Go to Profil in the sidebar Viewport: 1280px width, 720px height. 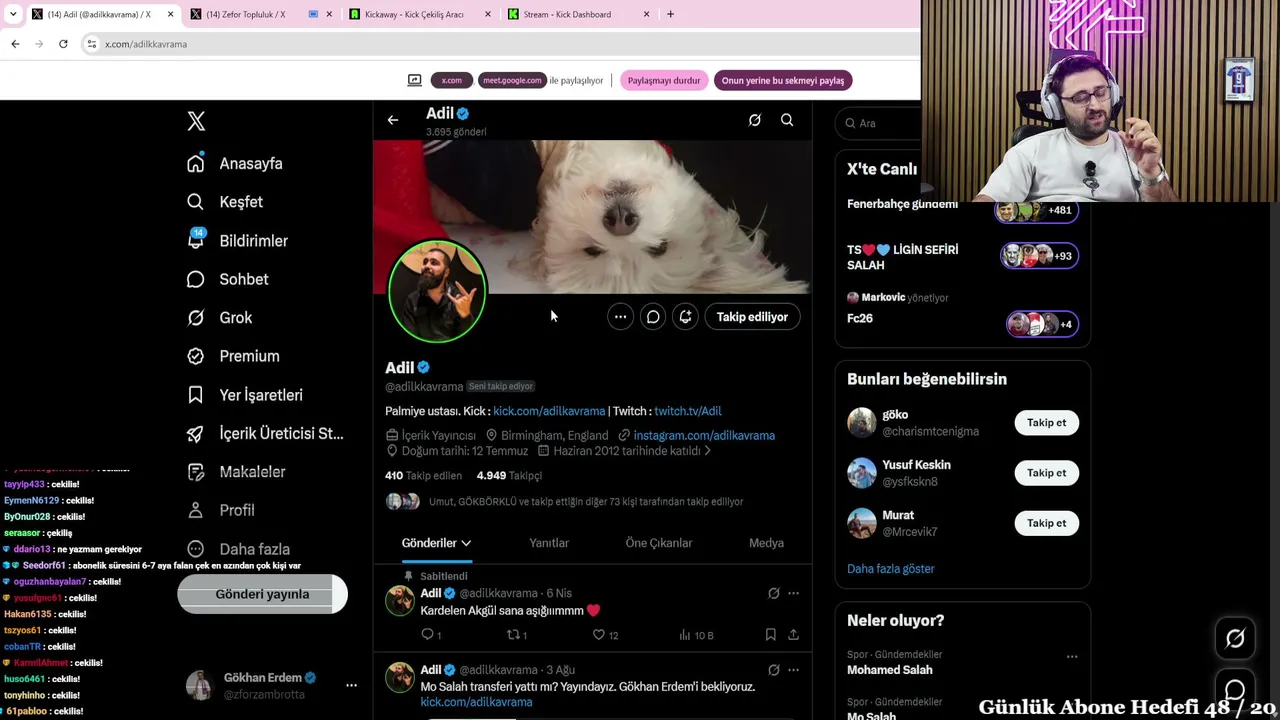point(222,510)
